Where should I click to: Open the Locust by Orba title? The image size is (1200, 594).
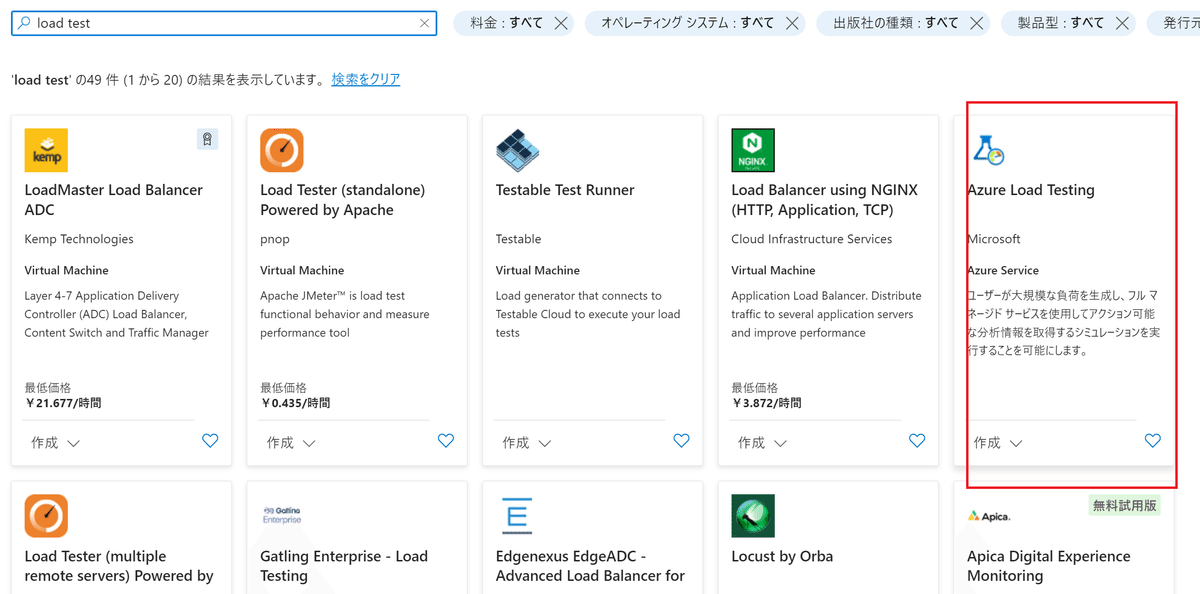coord(782,556)
